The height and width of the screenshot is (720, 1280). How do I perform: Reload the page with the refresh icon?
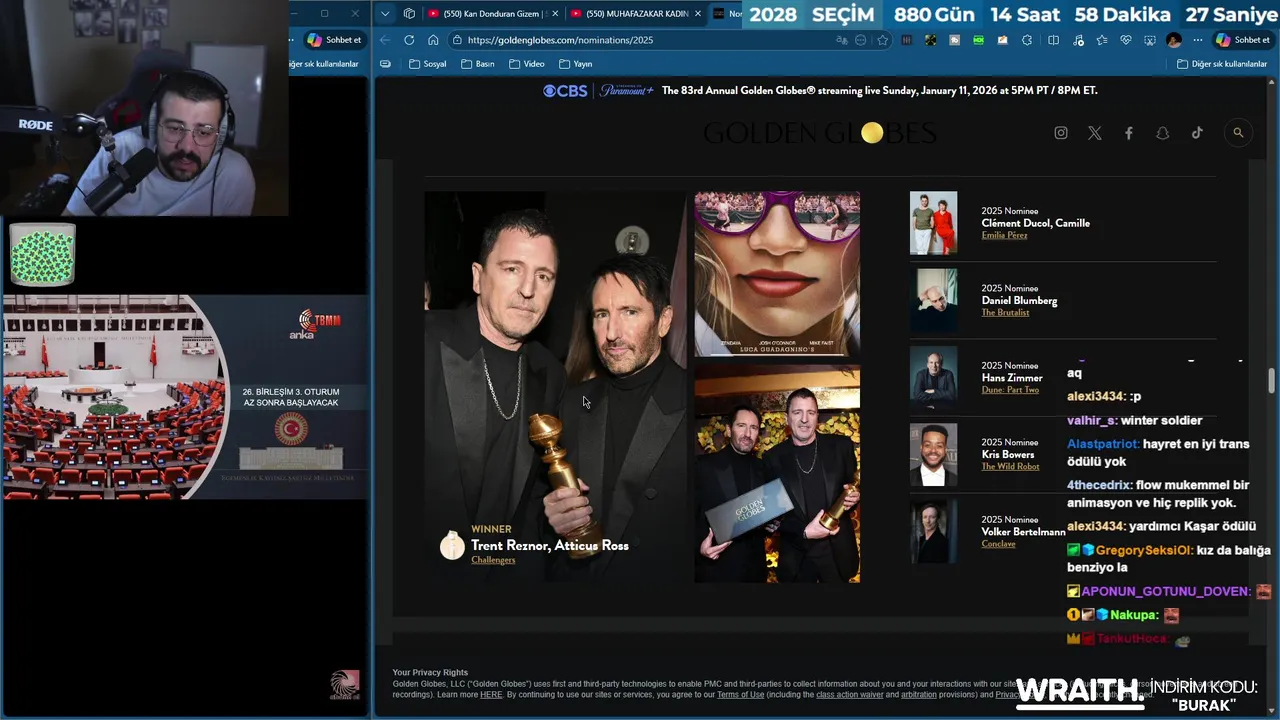409,40
